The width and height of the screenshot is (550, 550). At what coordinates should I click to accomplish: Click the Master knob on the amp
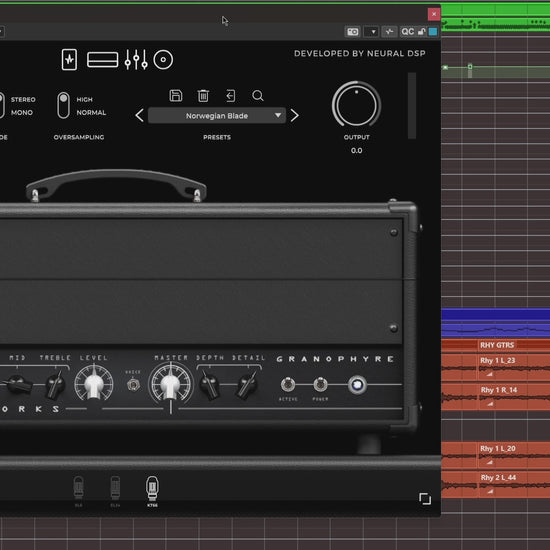point(170,384)
